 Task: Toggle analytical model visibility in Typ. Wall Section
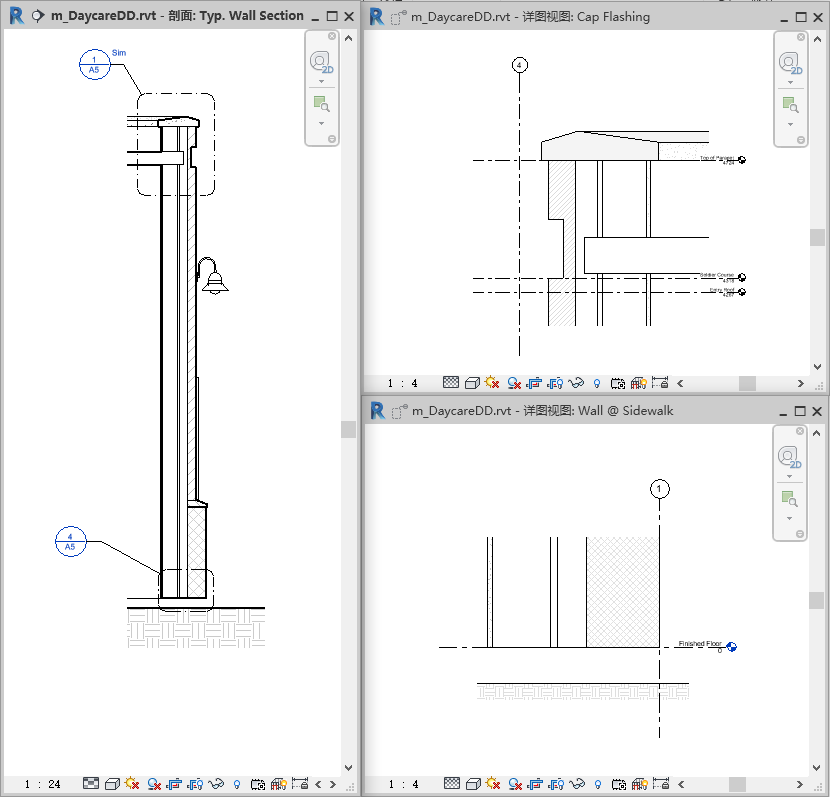278,784
